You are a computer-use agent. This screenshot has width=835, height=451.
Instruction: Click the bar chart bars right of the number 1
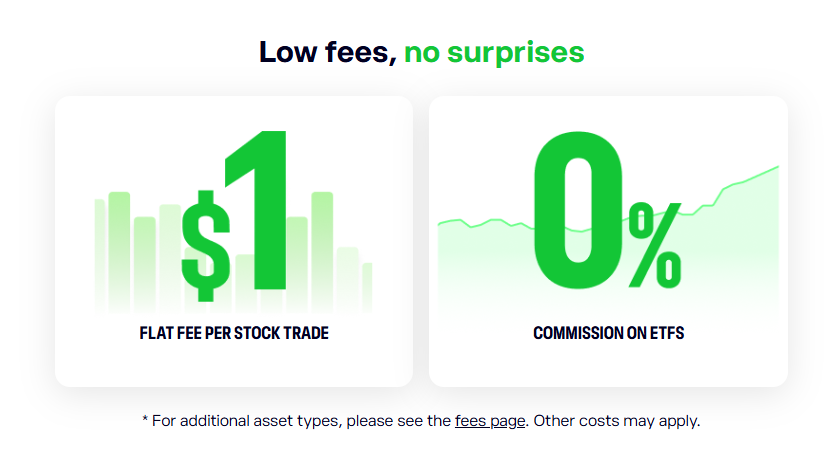pyautogui.click(x=322, y=250)
